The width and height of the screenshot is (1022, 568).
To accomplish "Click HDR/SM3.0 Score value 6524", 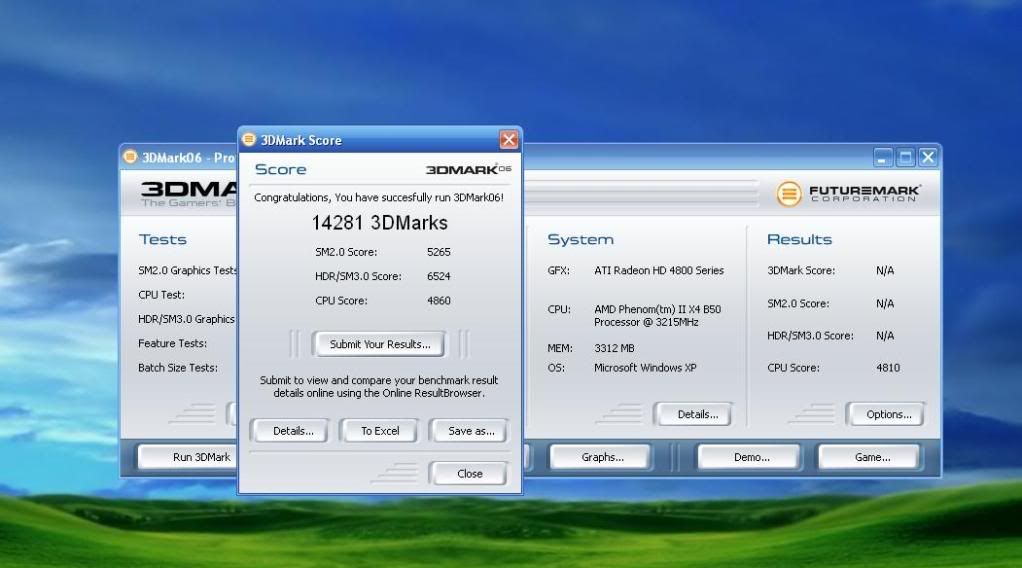I will coord(439,277).
